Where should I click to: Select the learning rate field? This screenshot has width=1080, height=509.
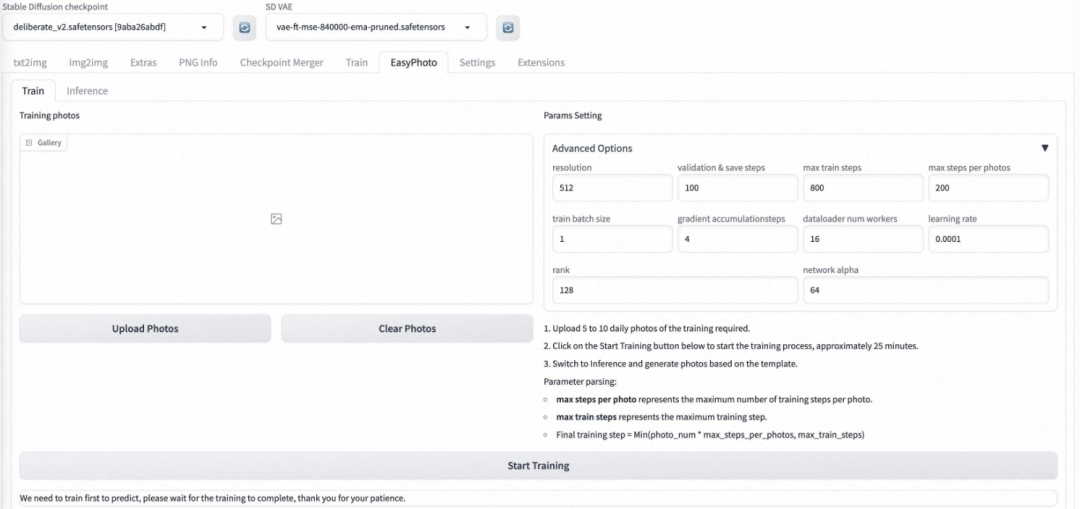click(x=987, y=239)
